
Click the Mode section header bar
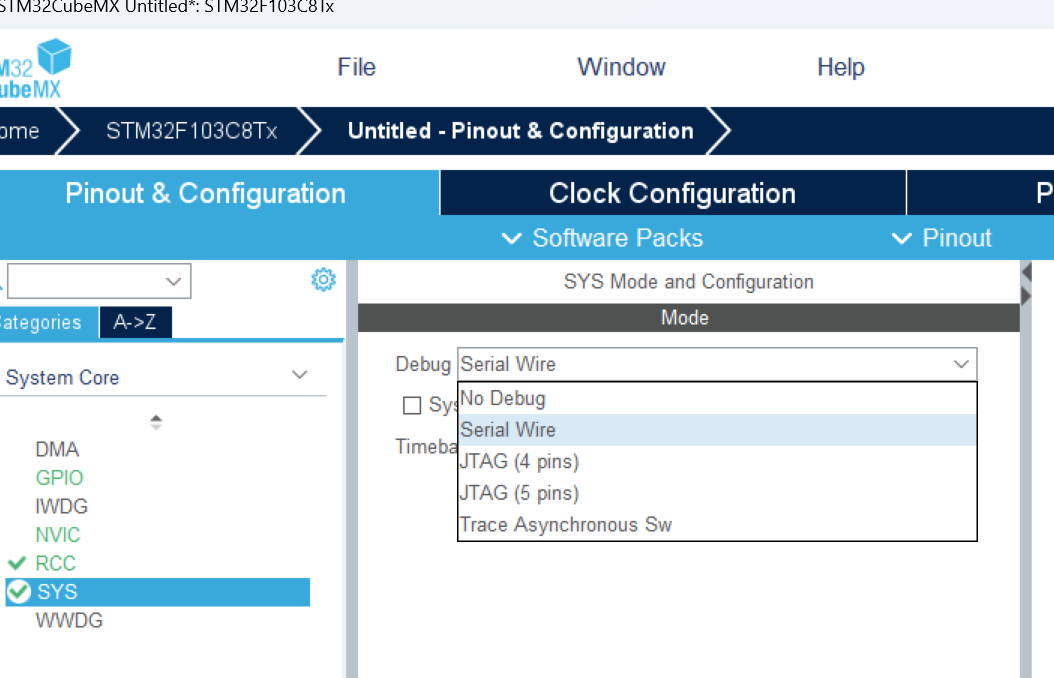[x=688, y=318]
